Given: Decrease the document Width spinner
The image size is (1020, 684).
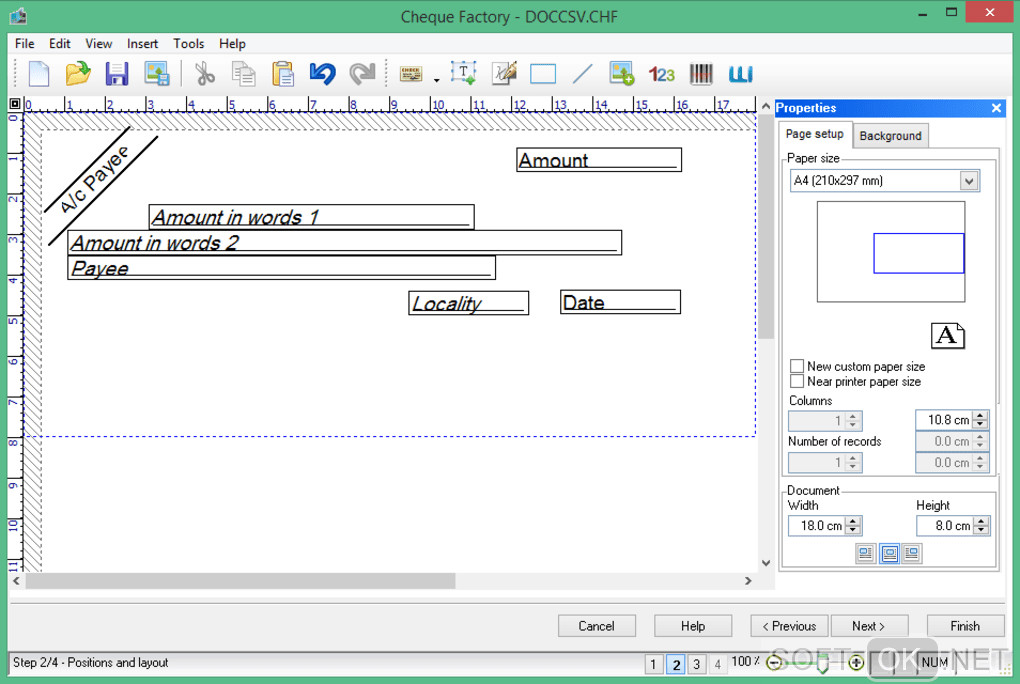Looking at the screenshot, I should click(853, 530).
